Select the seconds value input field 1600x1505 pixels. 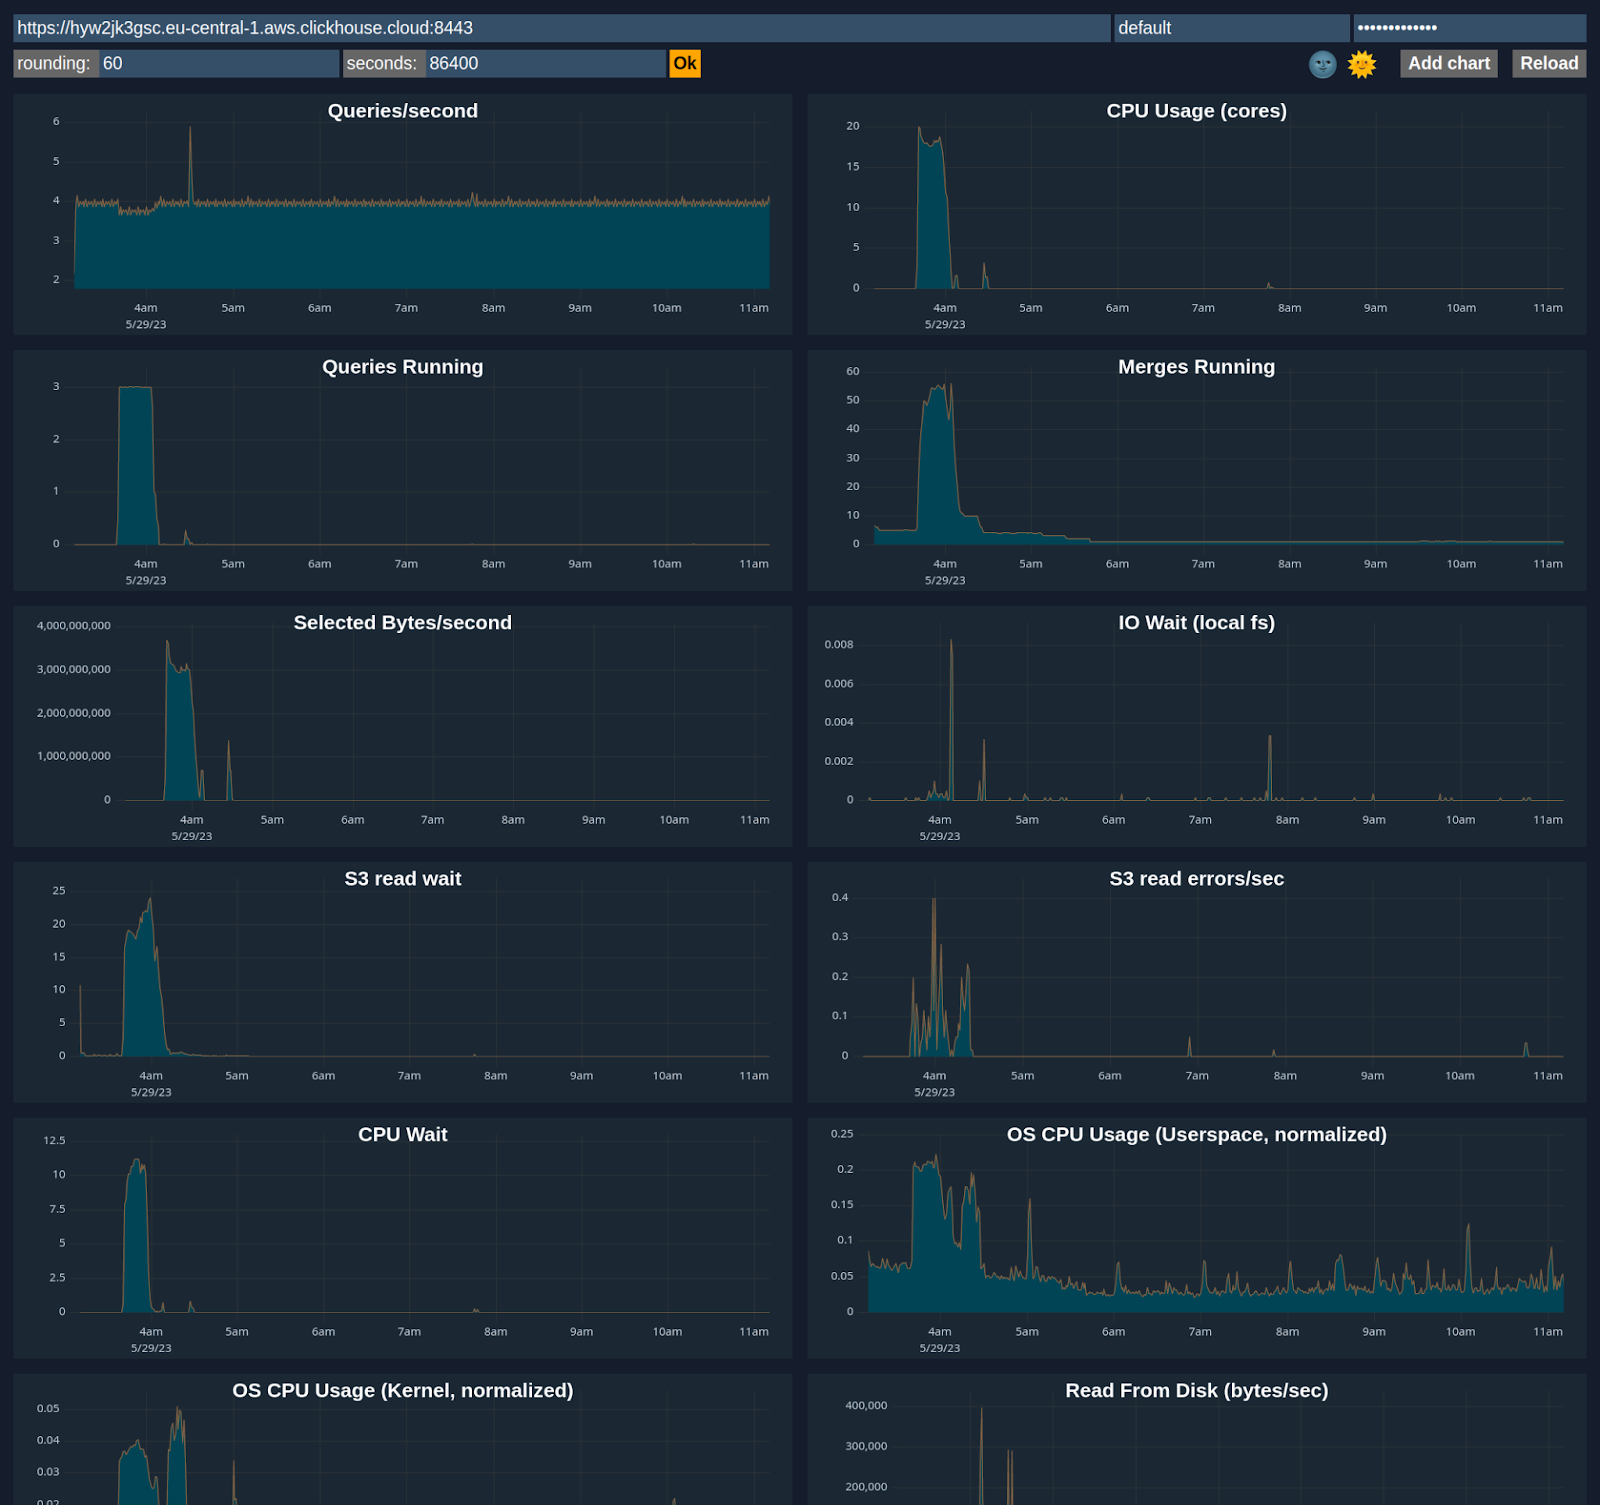(543, 63)
